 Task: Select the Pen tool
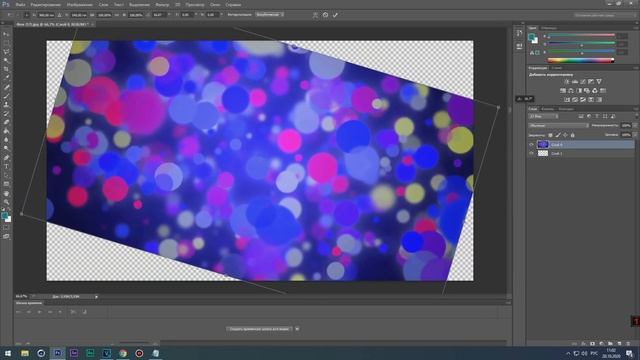6,158
